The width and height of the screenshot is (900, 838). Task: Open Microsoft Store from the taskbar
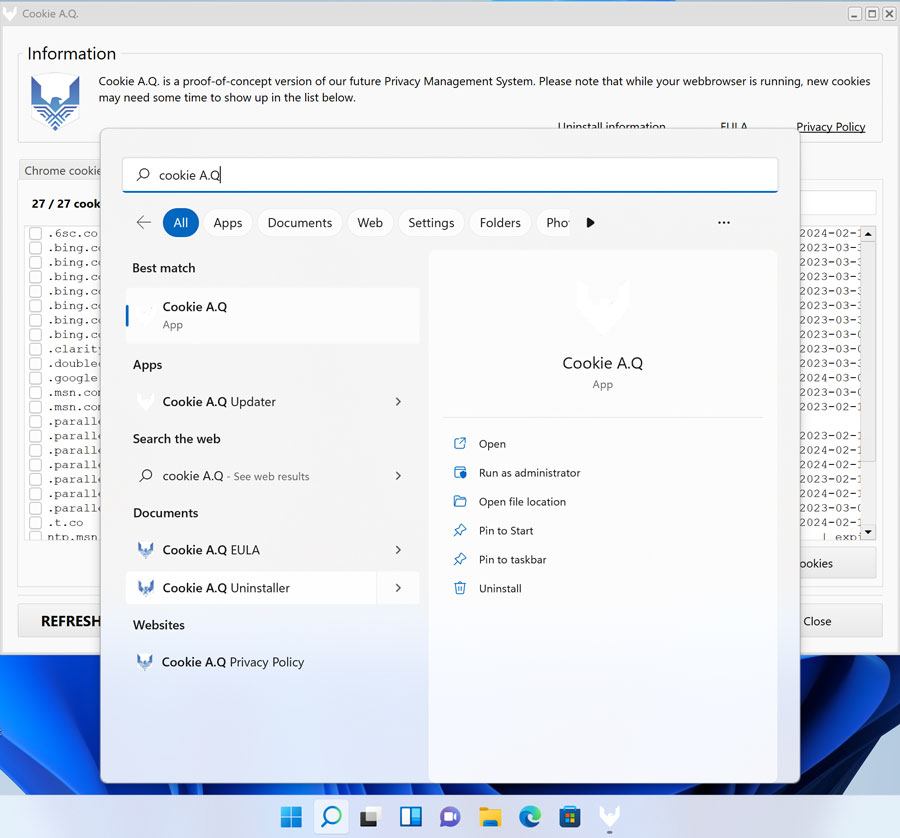[x=569, y=816]
